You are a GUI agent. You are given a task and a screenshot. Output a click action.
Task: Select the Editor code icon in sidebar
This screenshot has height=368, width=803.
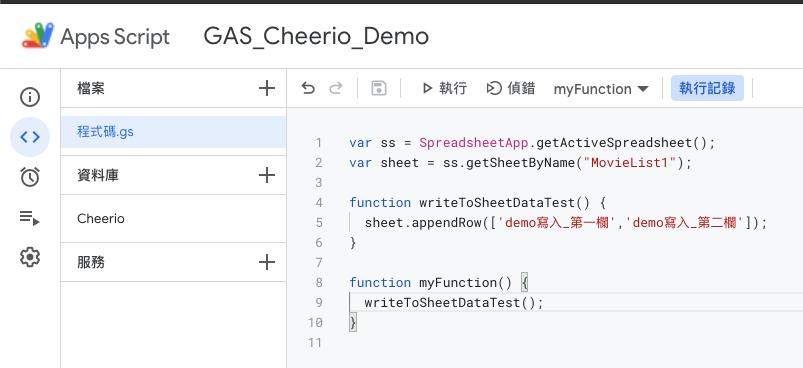pyautogui.click(x=30, y=137)
